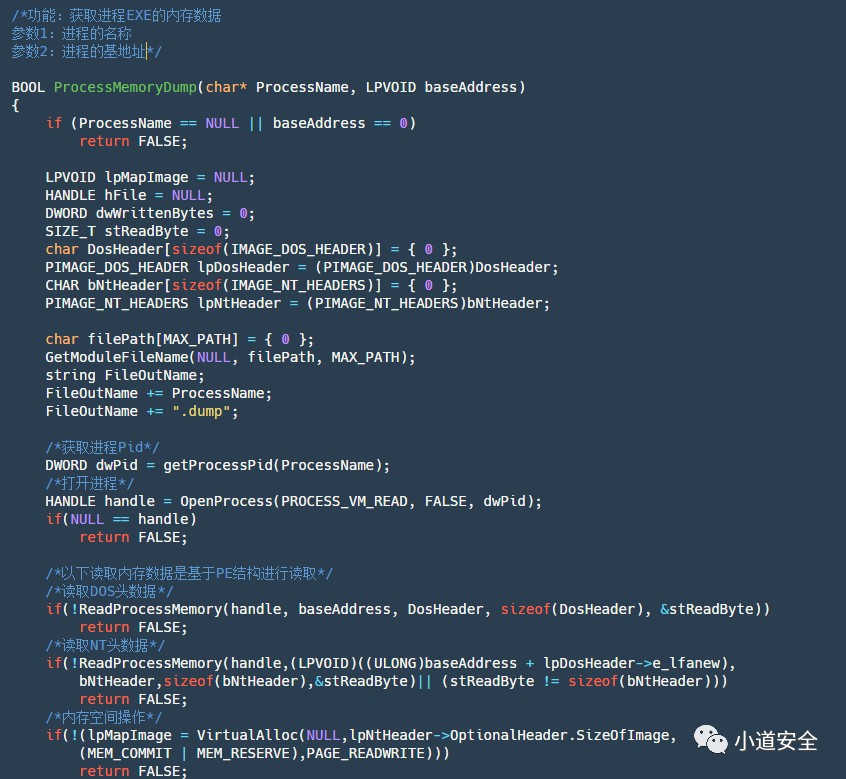The height and width of the screenshot is (779, 846).
Task: Click 'PROCESS_VM_READ' in the OpenProcess call
Action: tap(344, 501)
